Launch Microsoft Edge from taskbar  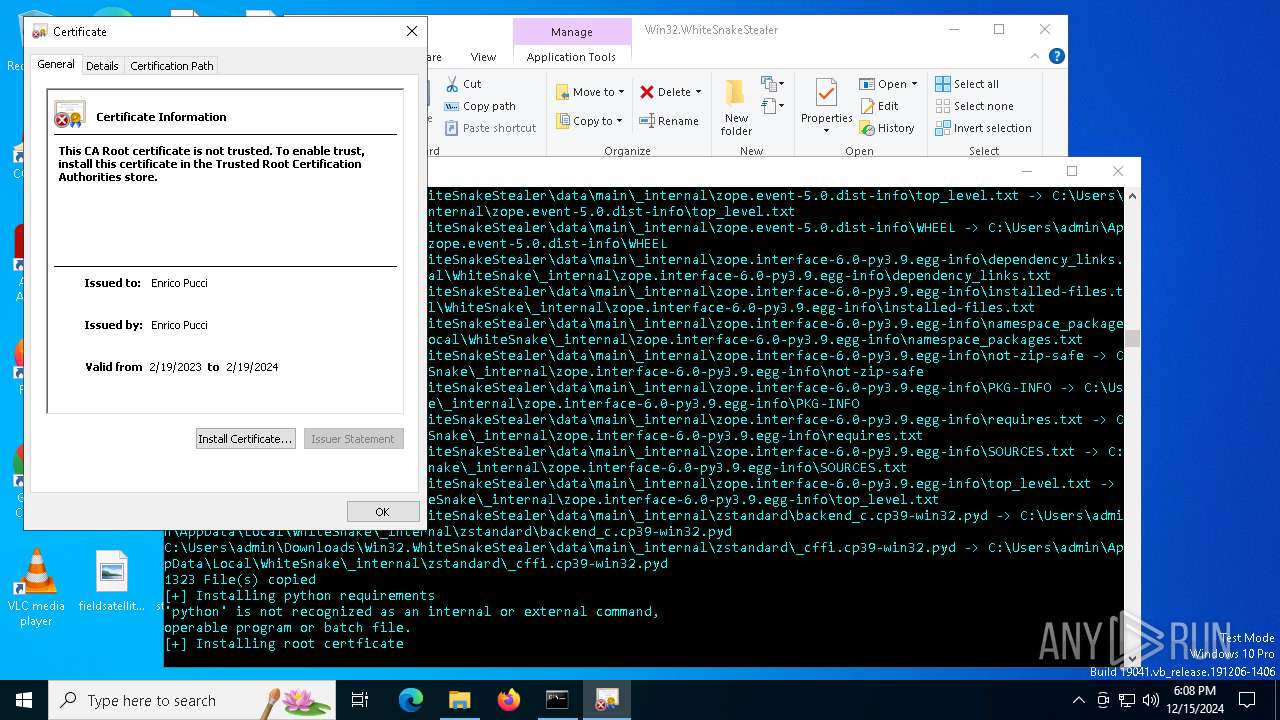pos(411,700)
